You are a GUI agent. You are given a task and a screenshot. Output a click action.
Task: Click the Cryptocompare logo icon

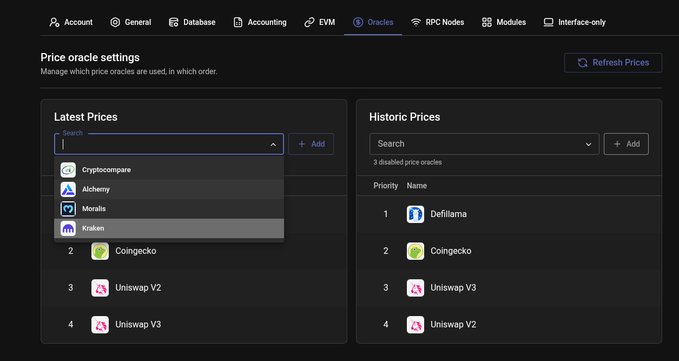point(68,170)
